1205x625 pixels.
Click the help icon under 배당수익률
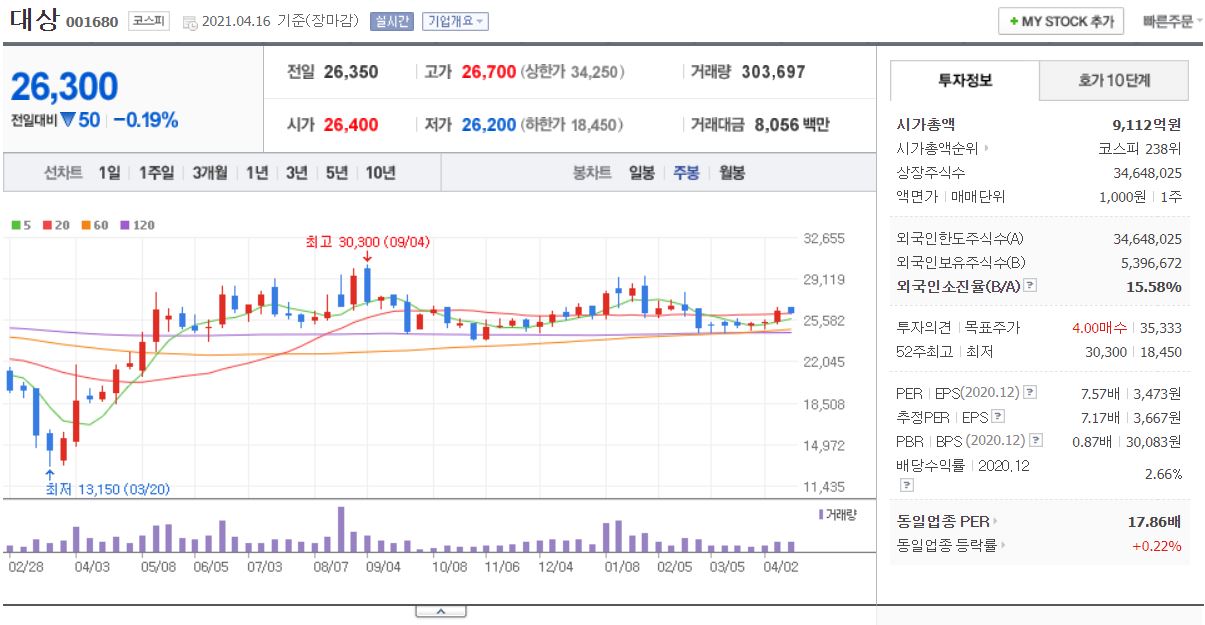pos(906,485)
